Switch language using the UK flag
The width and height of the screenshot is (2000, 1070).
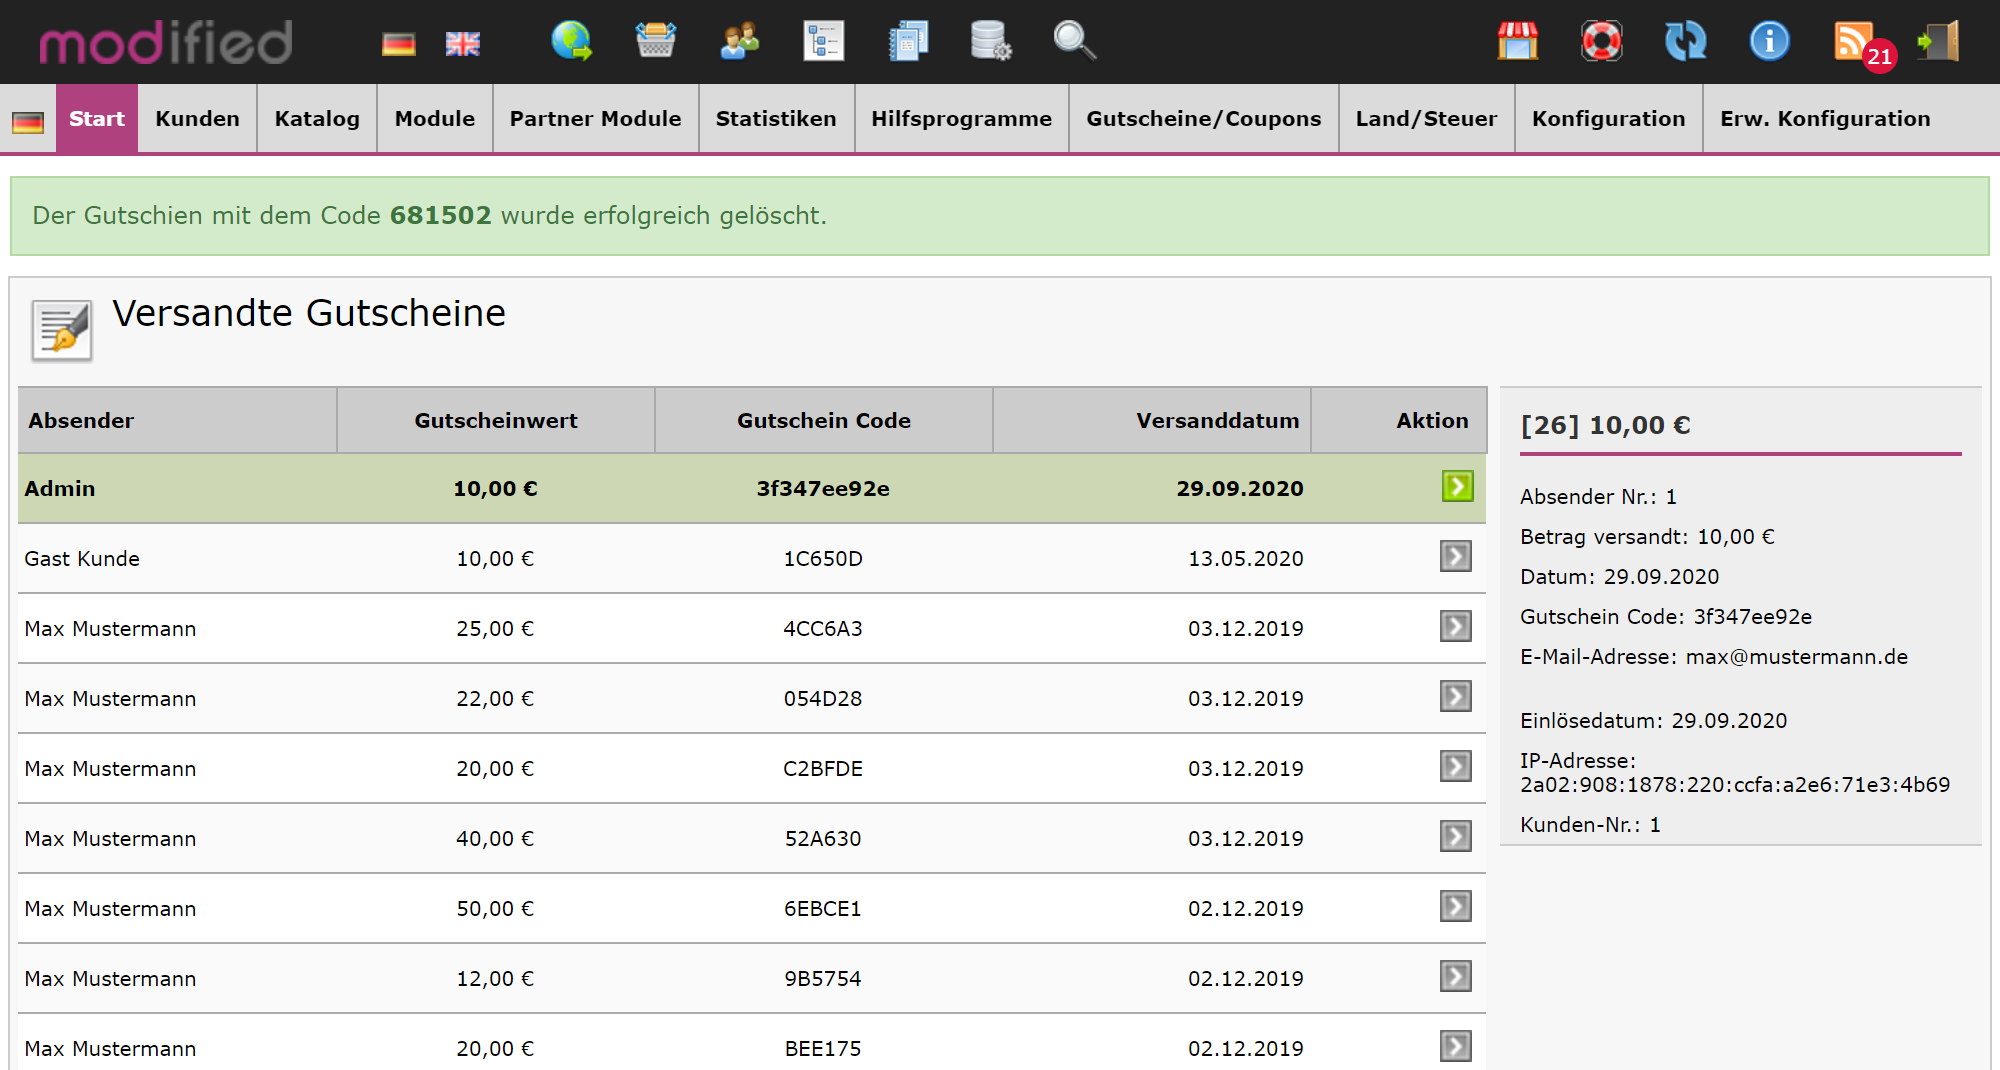[x=462, y=44]
